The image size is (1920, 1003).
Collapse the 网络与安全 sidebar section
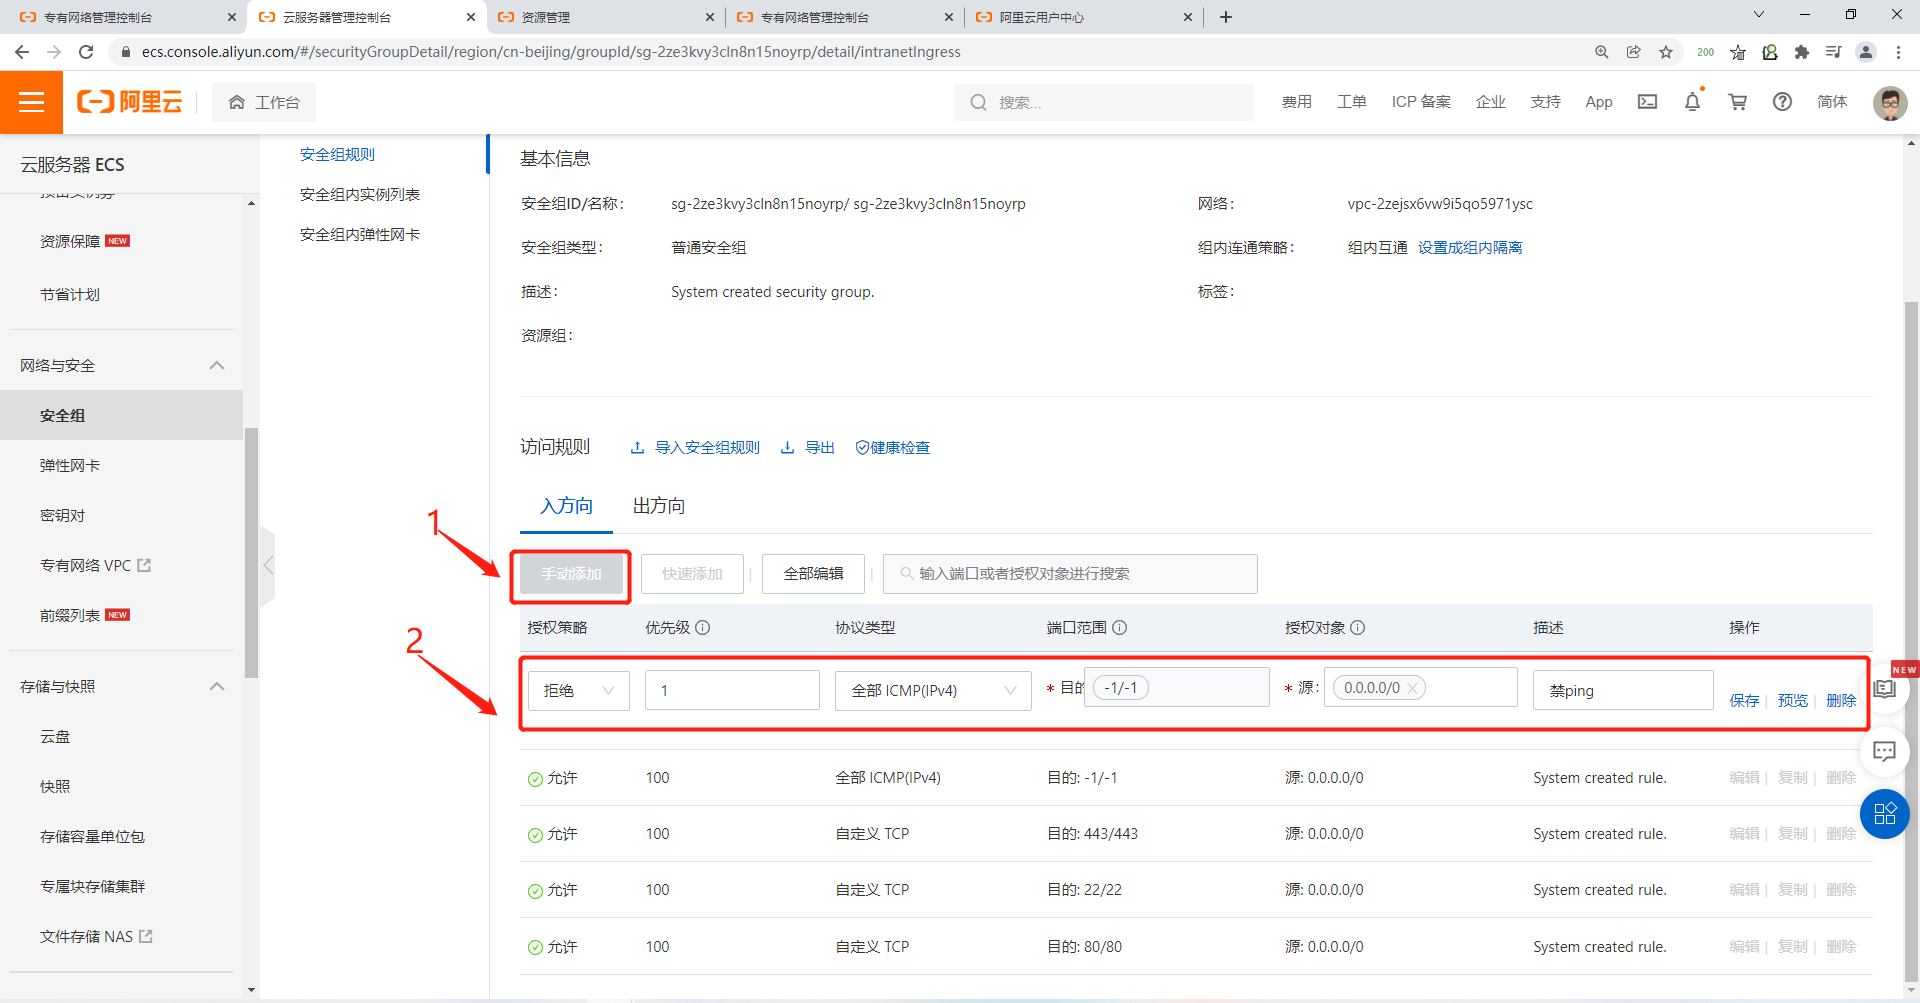pos(217,366)
